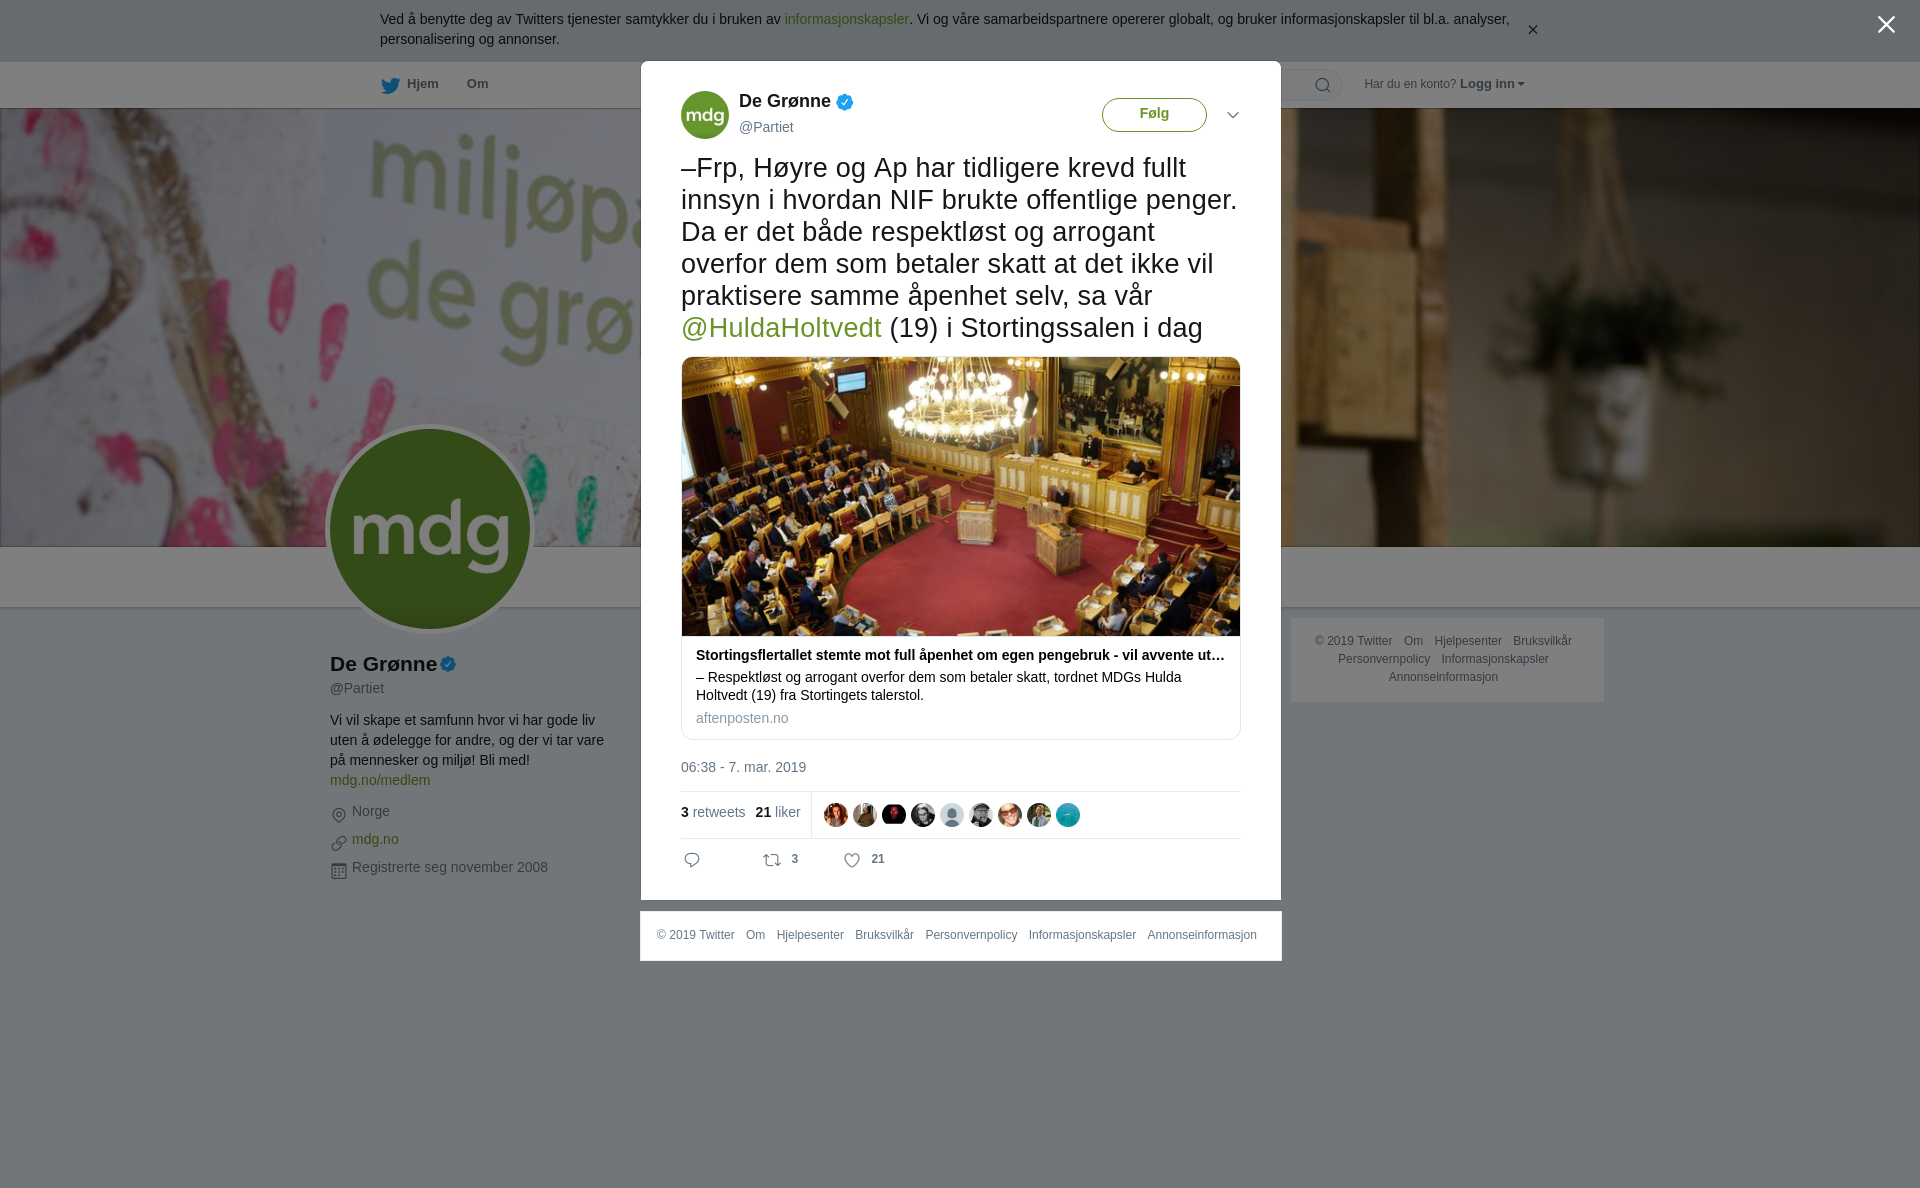Click the first liker's avatar thumbnail

tap(836, 815)
